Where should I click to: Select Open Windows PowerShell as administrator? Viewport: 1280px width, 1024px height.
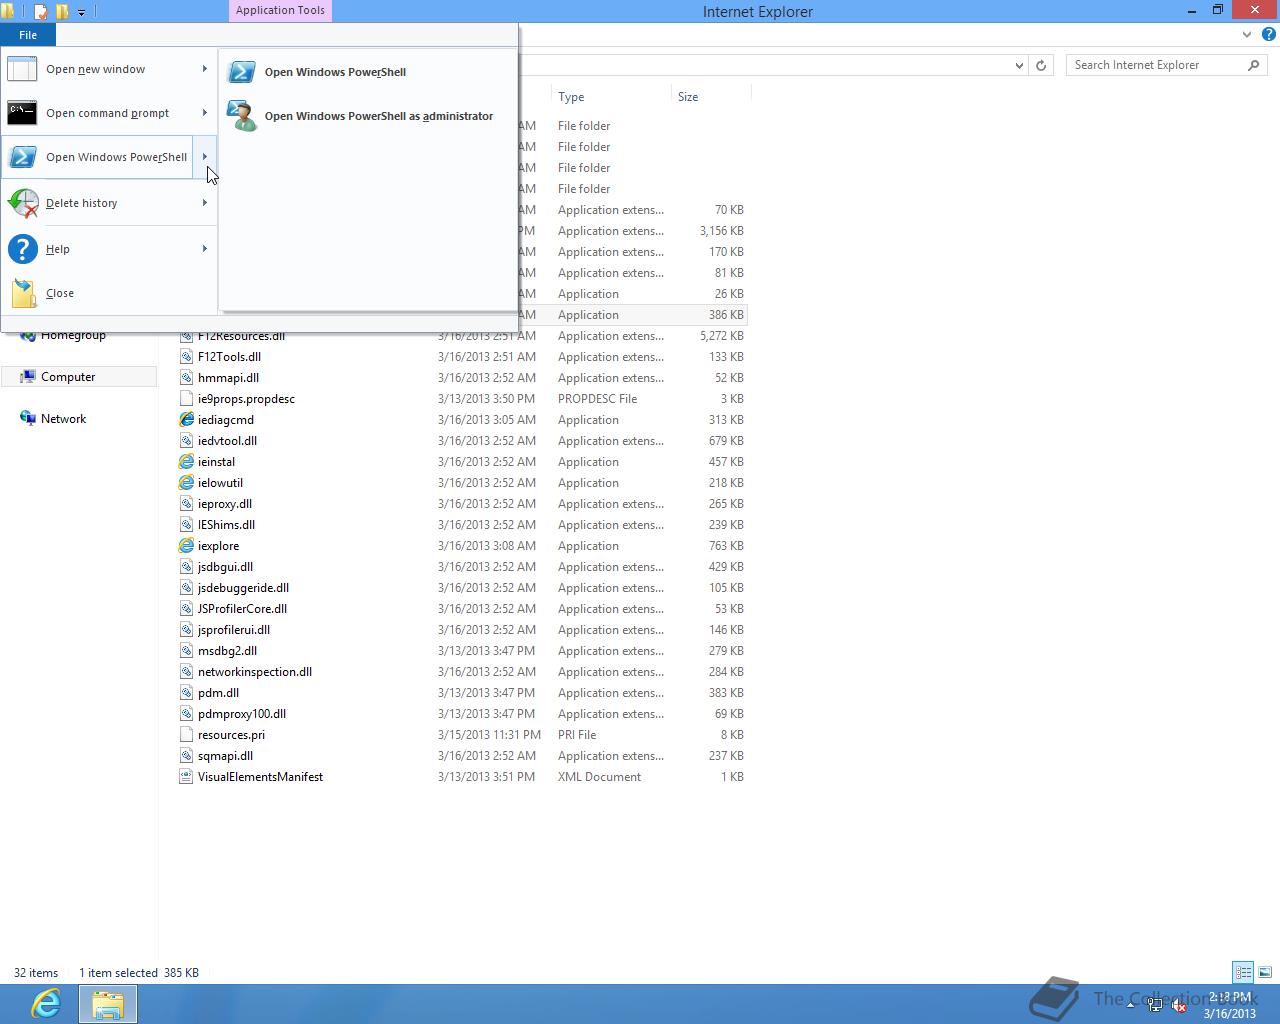379,116
